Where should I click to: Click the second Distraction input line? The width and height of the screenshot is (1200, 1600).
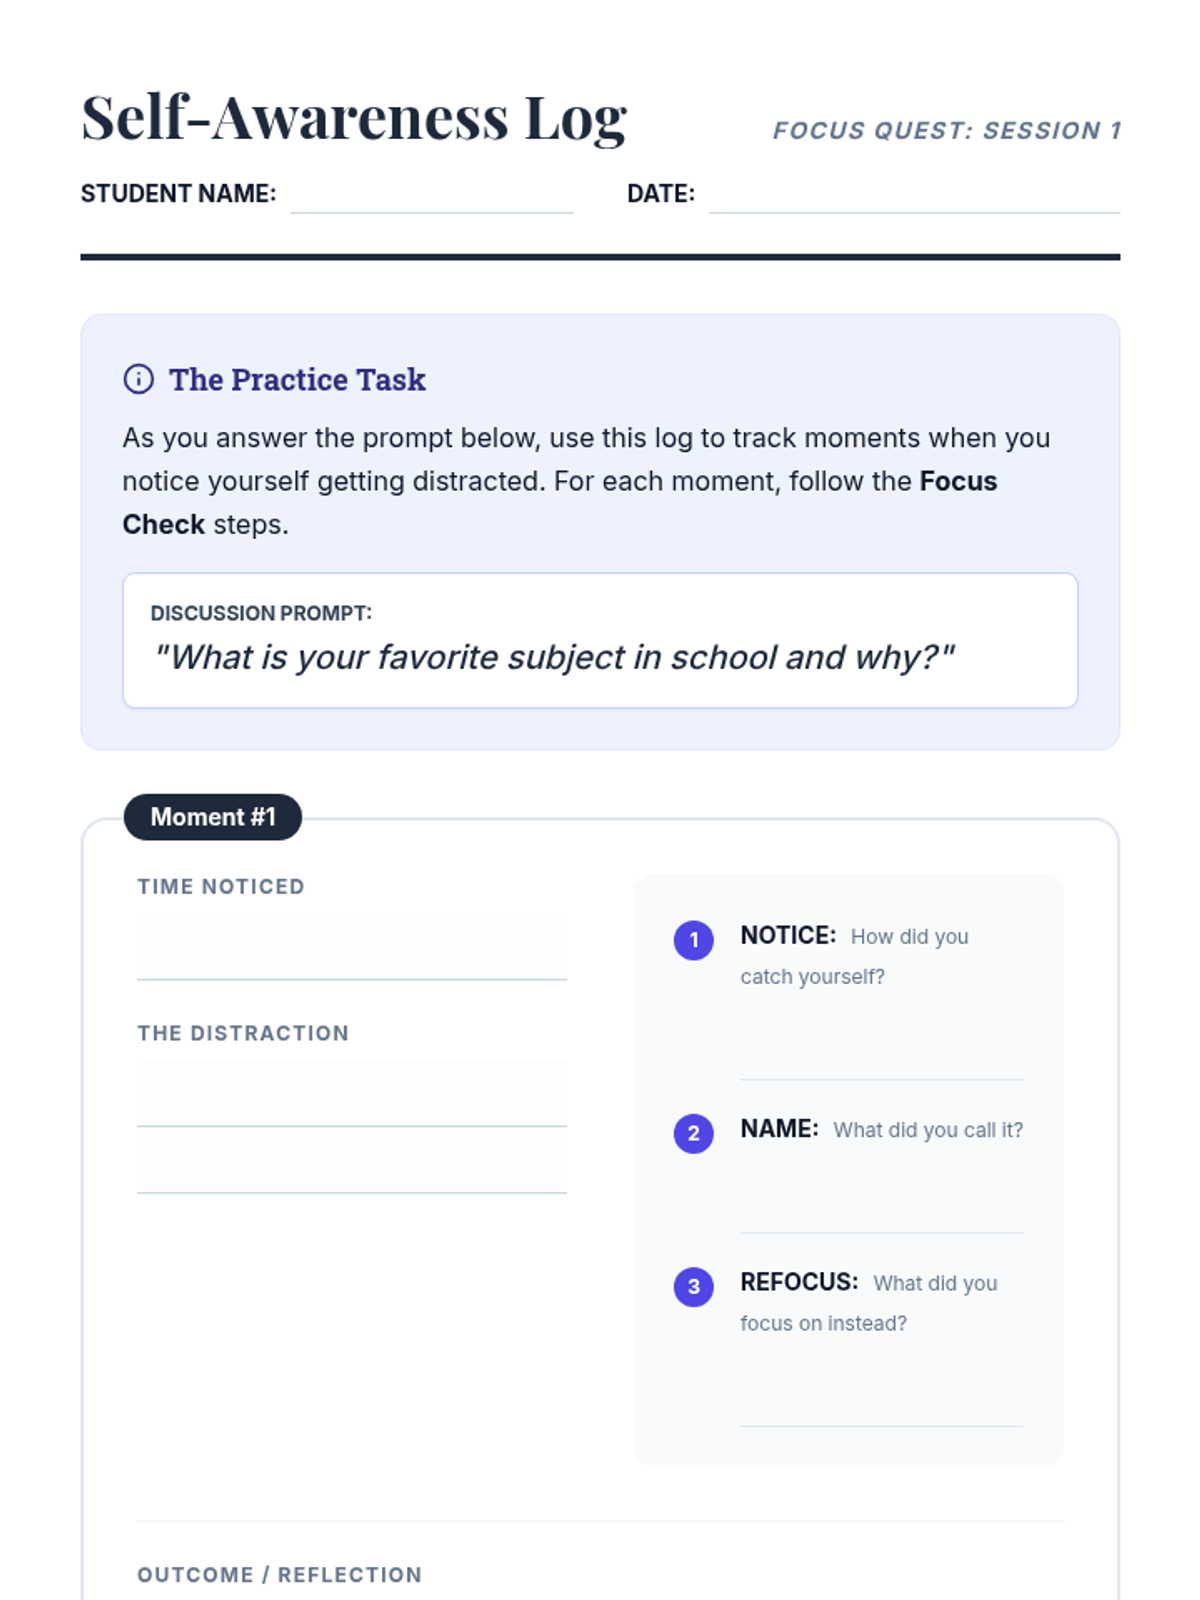[352, 1160]
